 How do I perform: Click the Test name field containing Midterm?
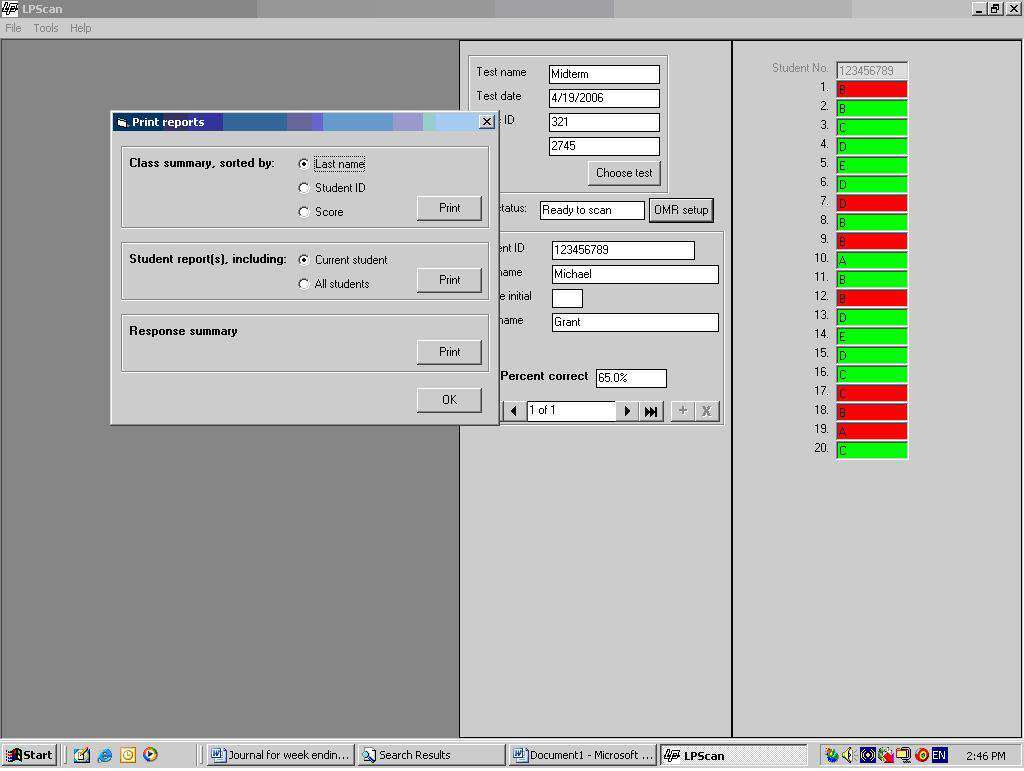[x=604, y=74]
